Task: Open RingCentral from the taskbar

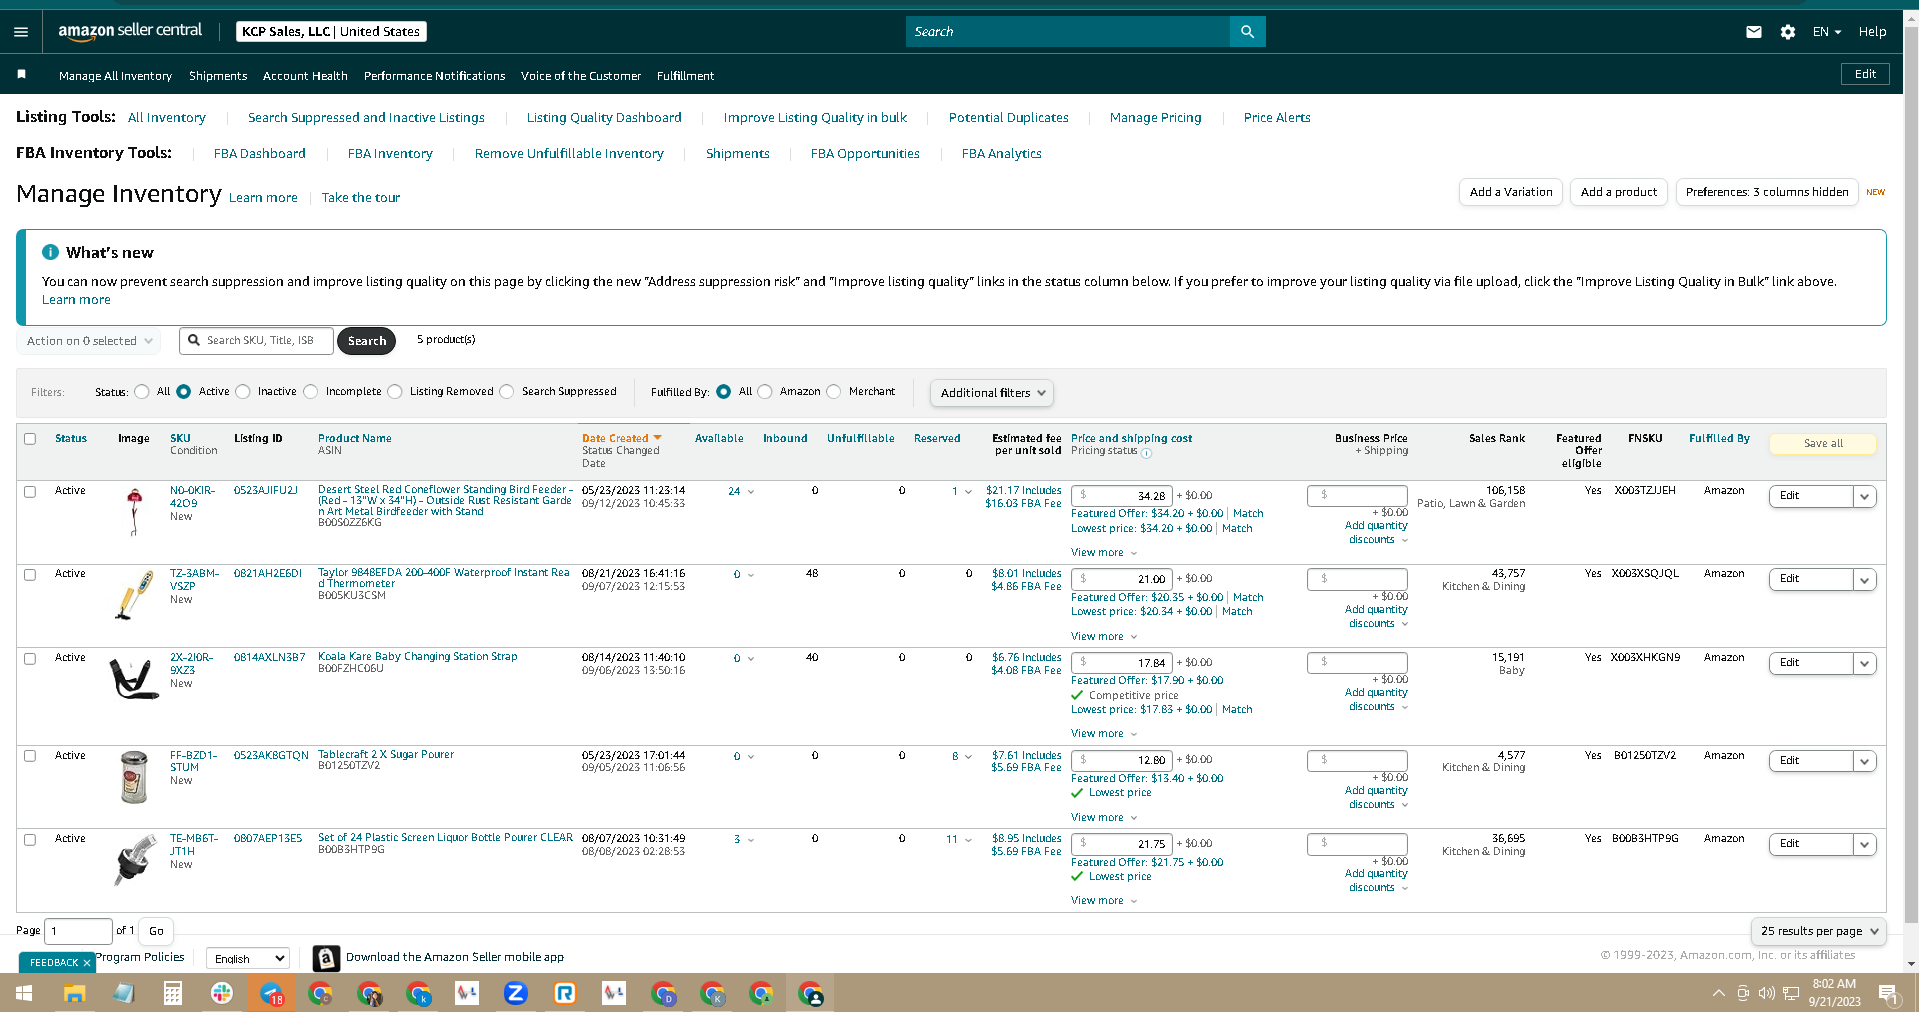Action: pyautogui.click(x=565, y=993)
